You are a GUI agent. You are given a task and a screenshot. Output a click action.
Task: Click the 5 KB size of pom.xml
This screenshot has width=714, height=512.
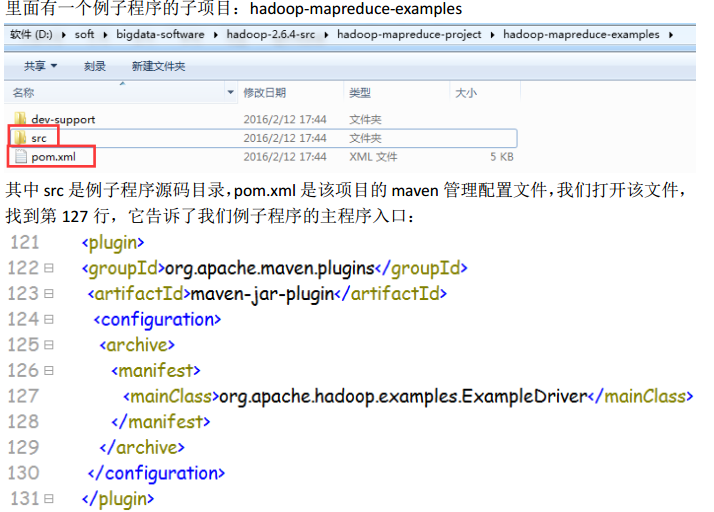pyautogui.click(x=502, y=157)
